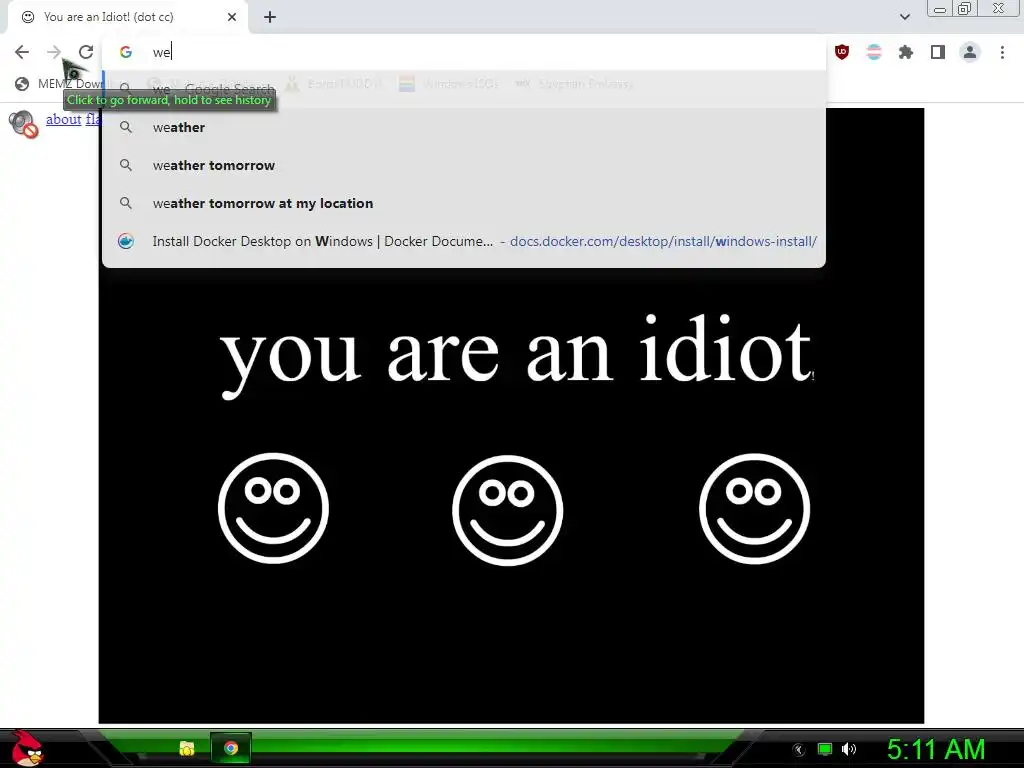Click the address bar showing 'we'
This screenshot has height=768, width=1024.
[x=464, y=52]
